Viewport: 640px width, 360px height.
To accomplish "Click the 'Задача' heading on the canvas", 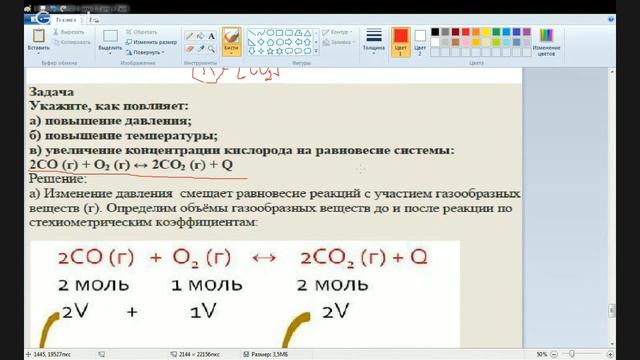I will point(51,92).
